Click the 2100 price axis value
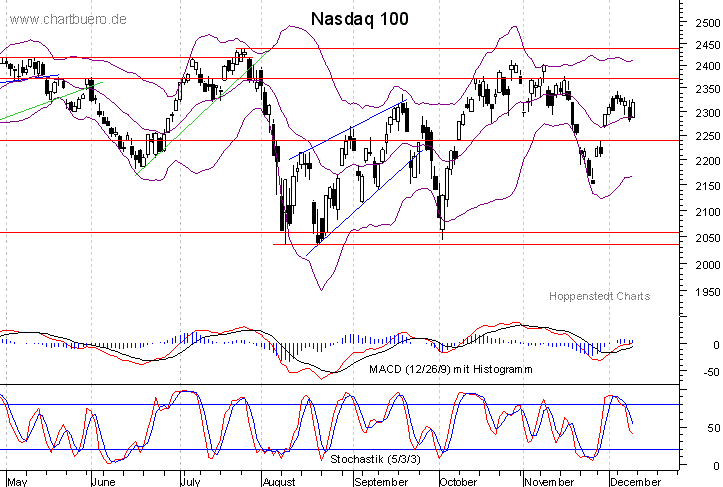This screenshot has height=487, width=723. 707,212
